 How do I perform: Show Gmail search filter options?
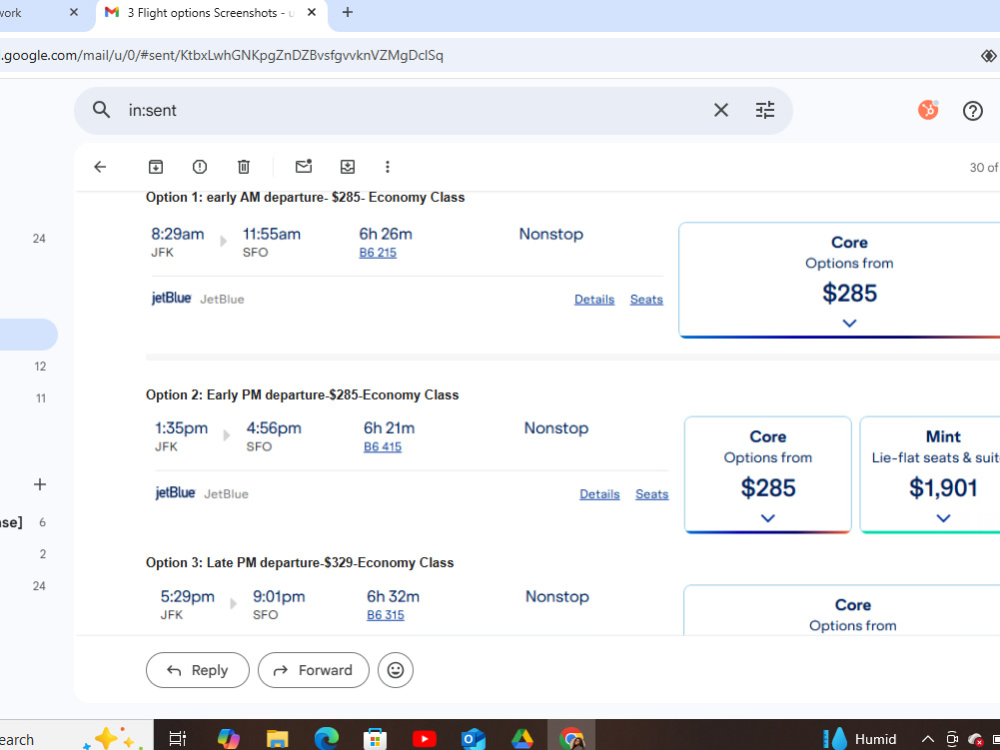click(765, 110)
